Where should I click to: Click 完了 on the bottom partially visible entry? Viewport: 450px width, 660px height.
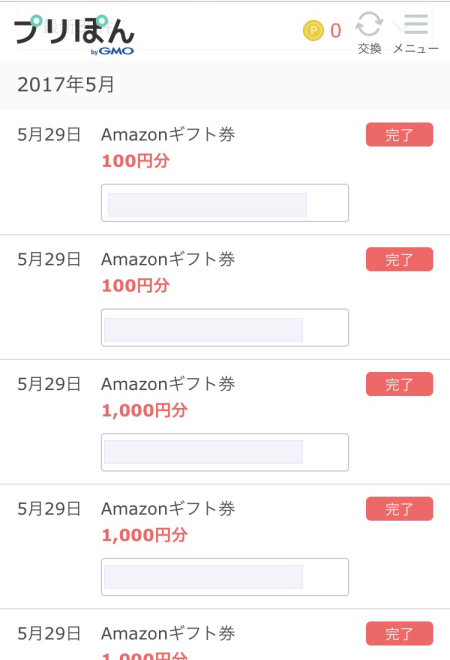(x=399, y=633)
